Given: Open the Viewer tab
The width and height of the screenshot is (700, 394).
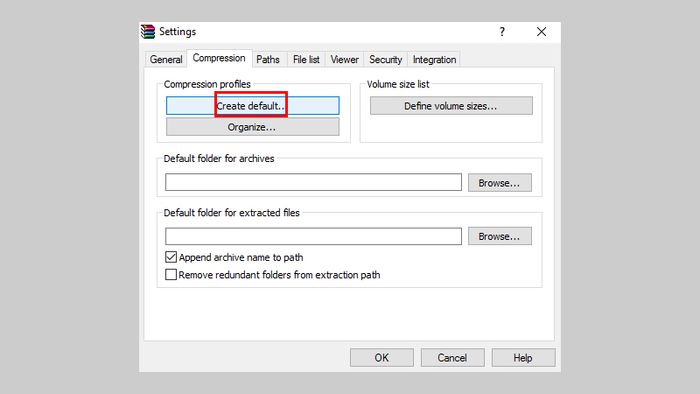Looking at the screenshot, I should point(344,59).
